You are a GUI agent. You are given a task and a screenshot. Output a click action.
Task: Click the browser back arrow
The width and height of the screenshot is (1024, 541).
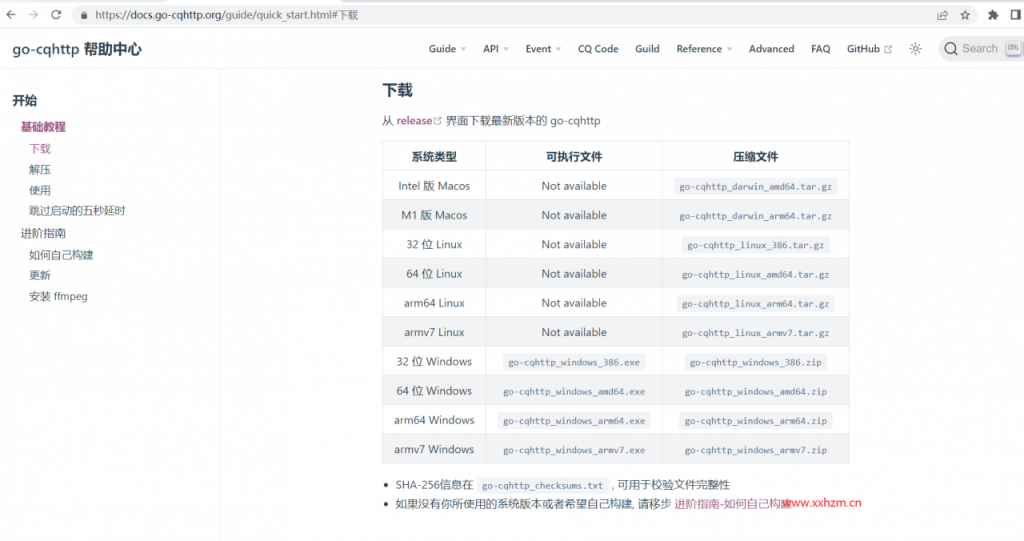(11, 15)
